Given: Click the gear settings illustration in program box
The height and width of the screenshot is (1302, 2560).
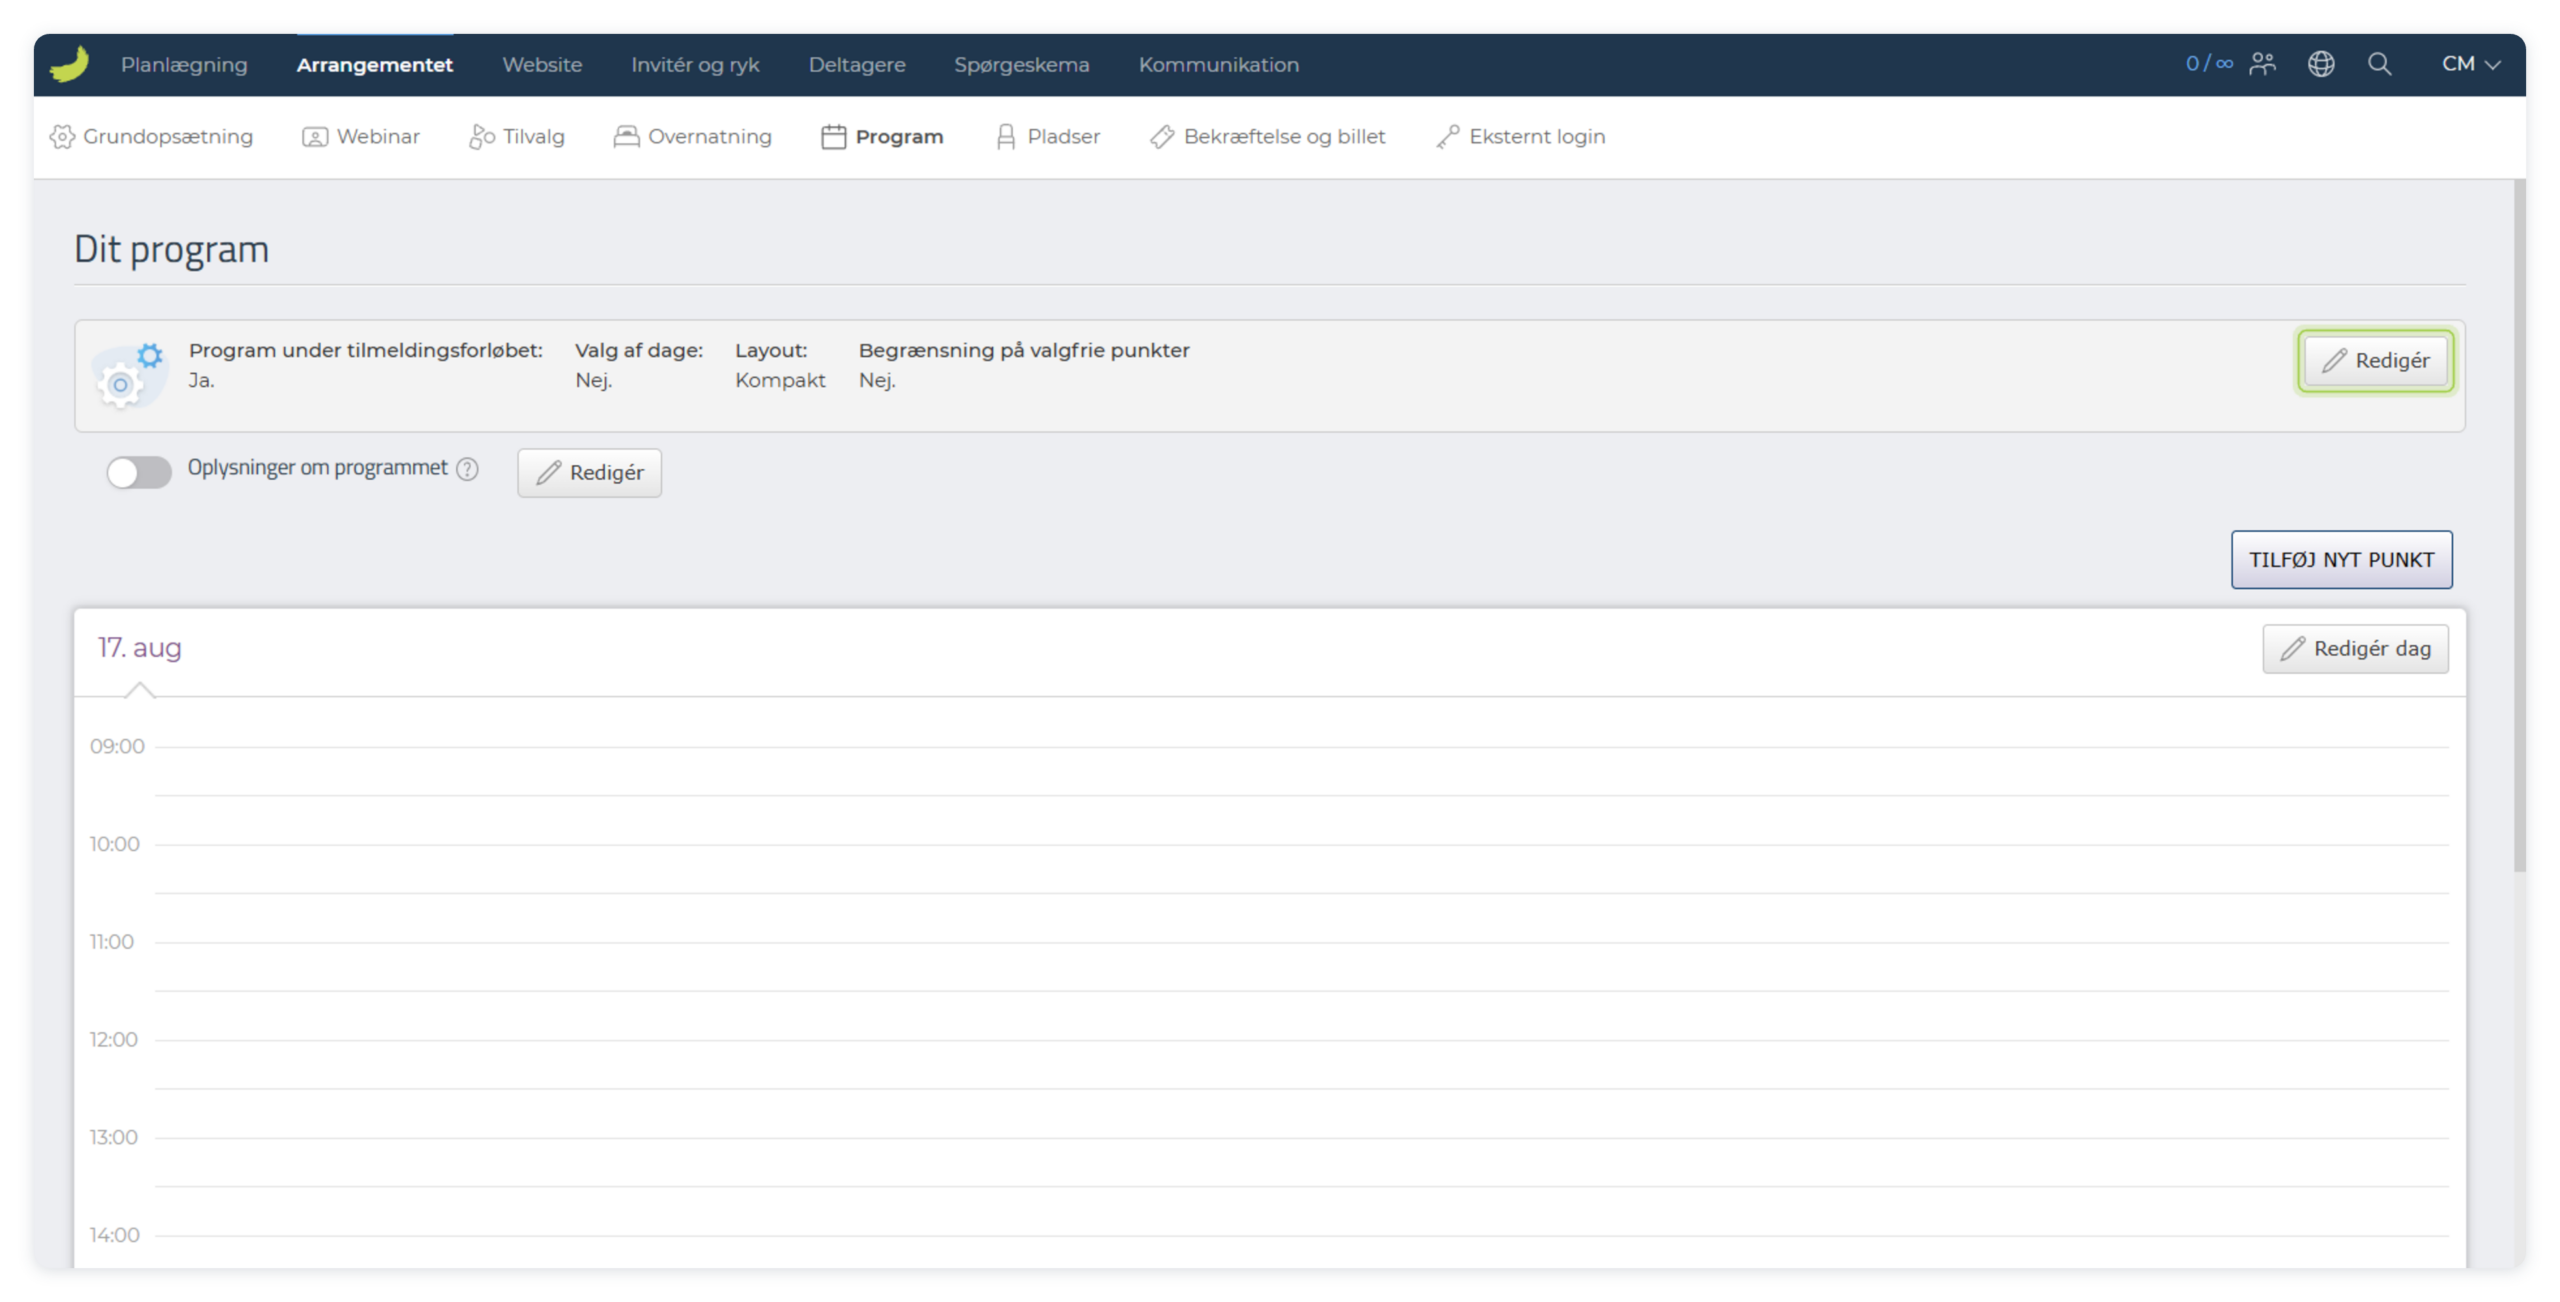Looking at the screenshot, I should [x=130, y=375].
